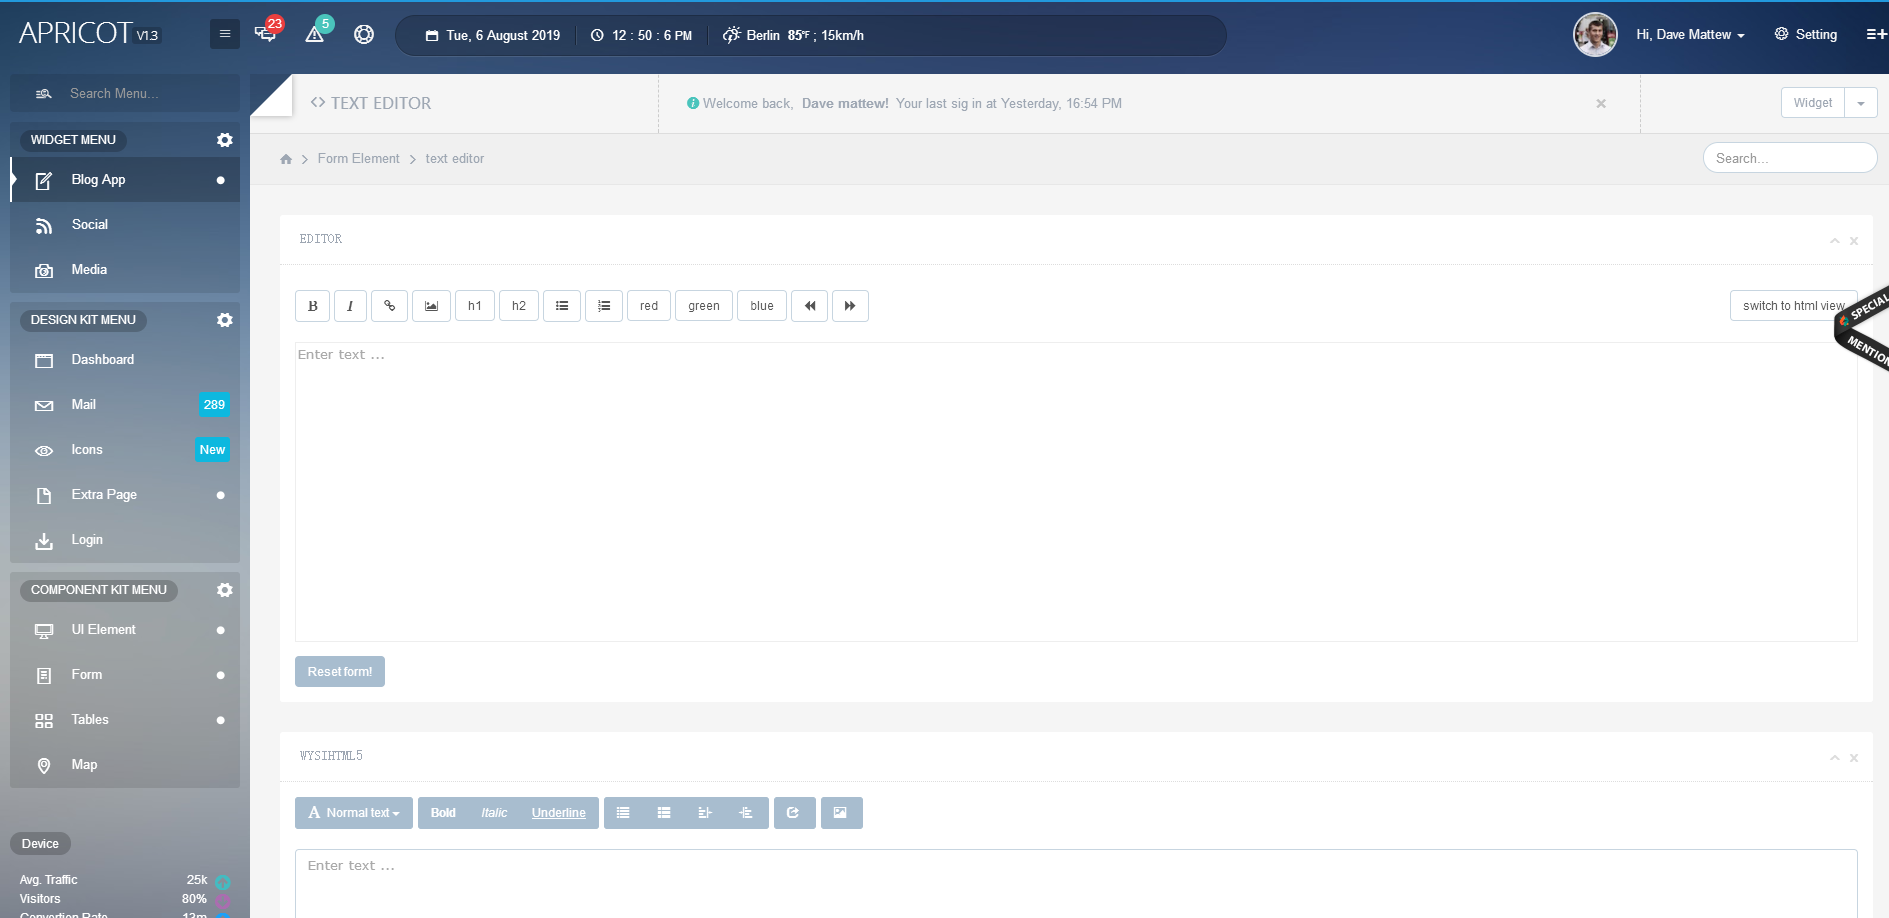
Task: Open Map in sidebar
Action: pyautogui.click(x=125, y=765)
